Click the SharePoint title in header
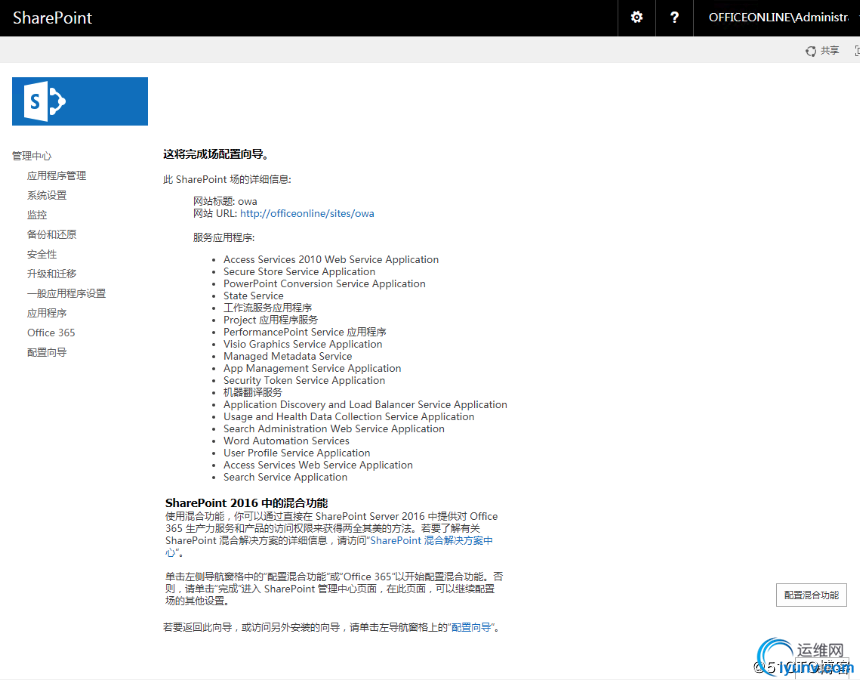Viewport: 860px width, 684px height. click(52, 18)
